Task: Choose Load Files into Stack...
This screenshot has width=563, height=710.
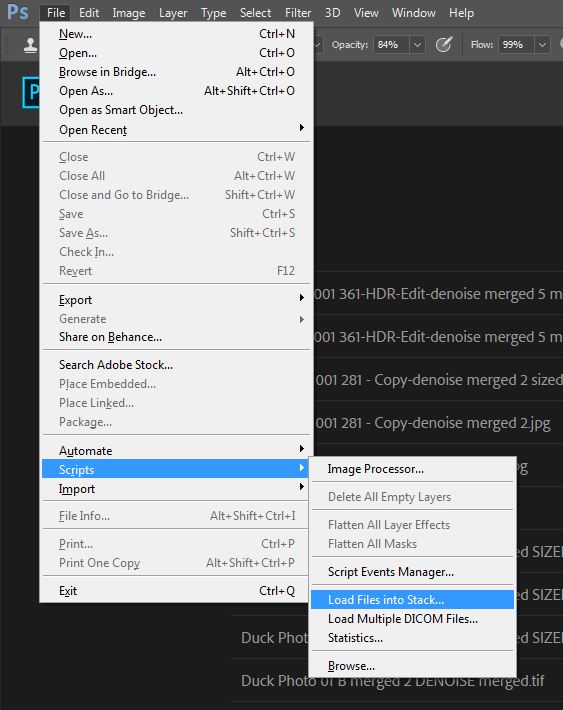Action: tap(412, 600)
